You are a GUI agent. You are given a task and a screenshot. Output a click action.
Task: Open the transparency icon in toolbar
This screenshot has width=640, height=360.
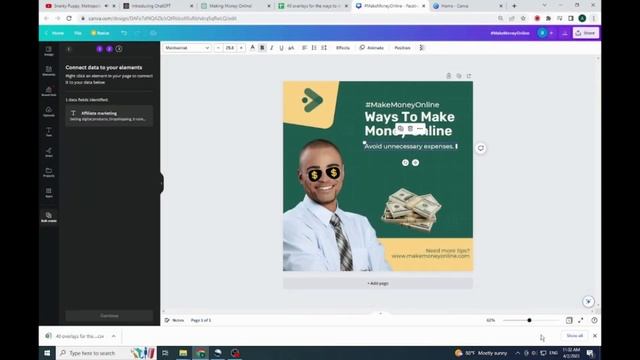tap(422, 48)
